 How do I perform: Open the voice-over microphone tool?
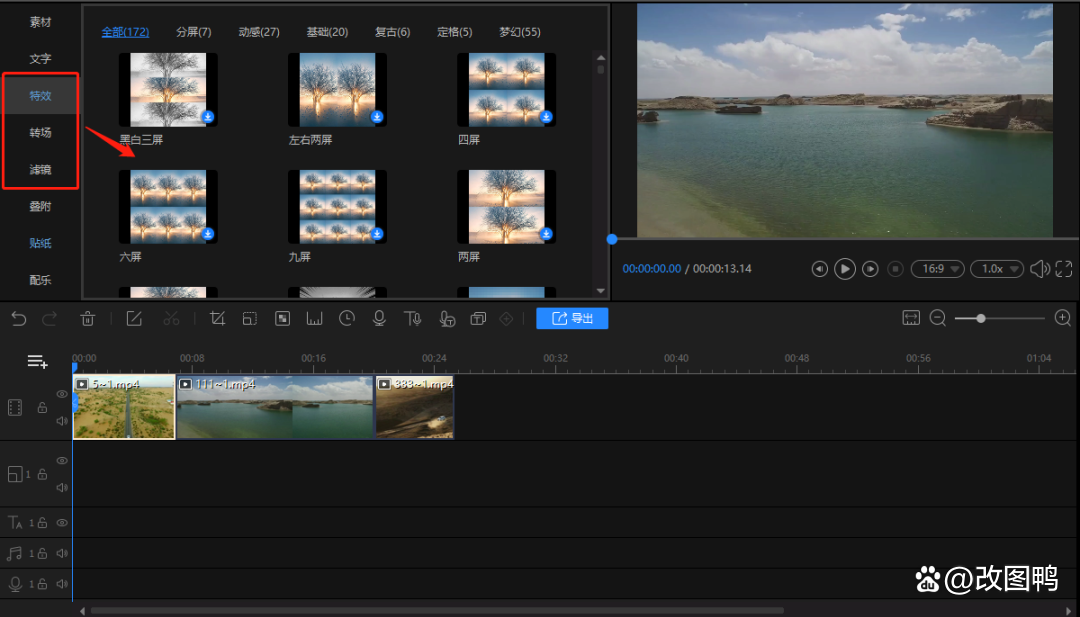click(x=379, y=319)
